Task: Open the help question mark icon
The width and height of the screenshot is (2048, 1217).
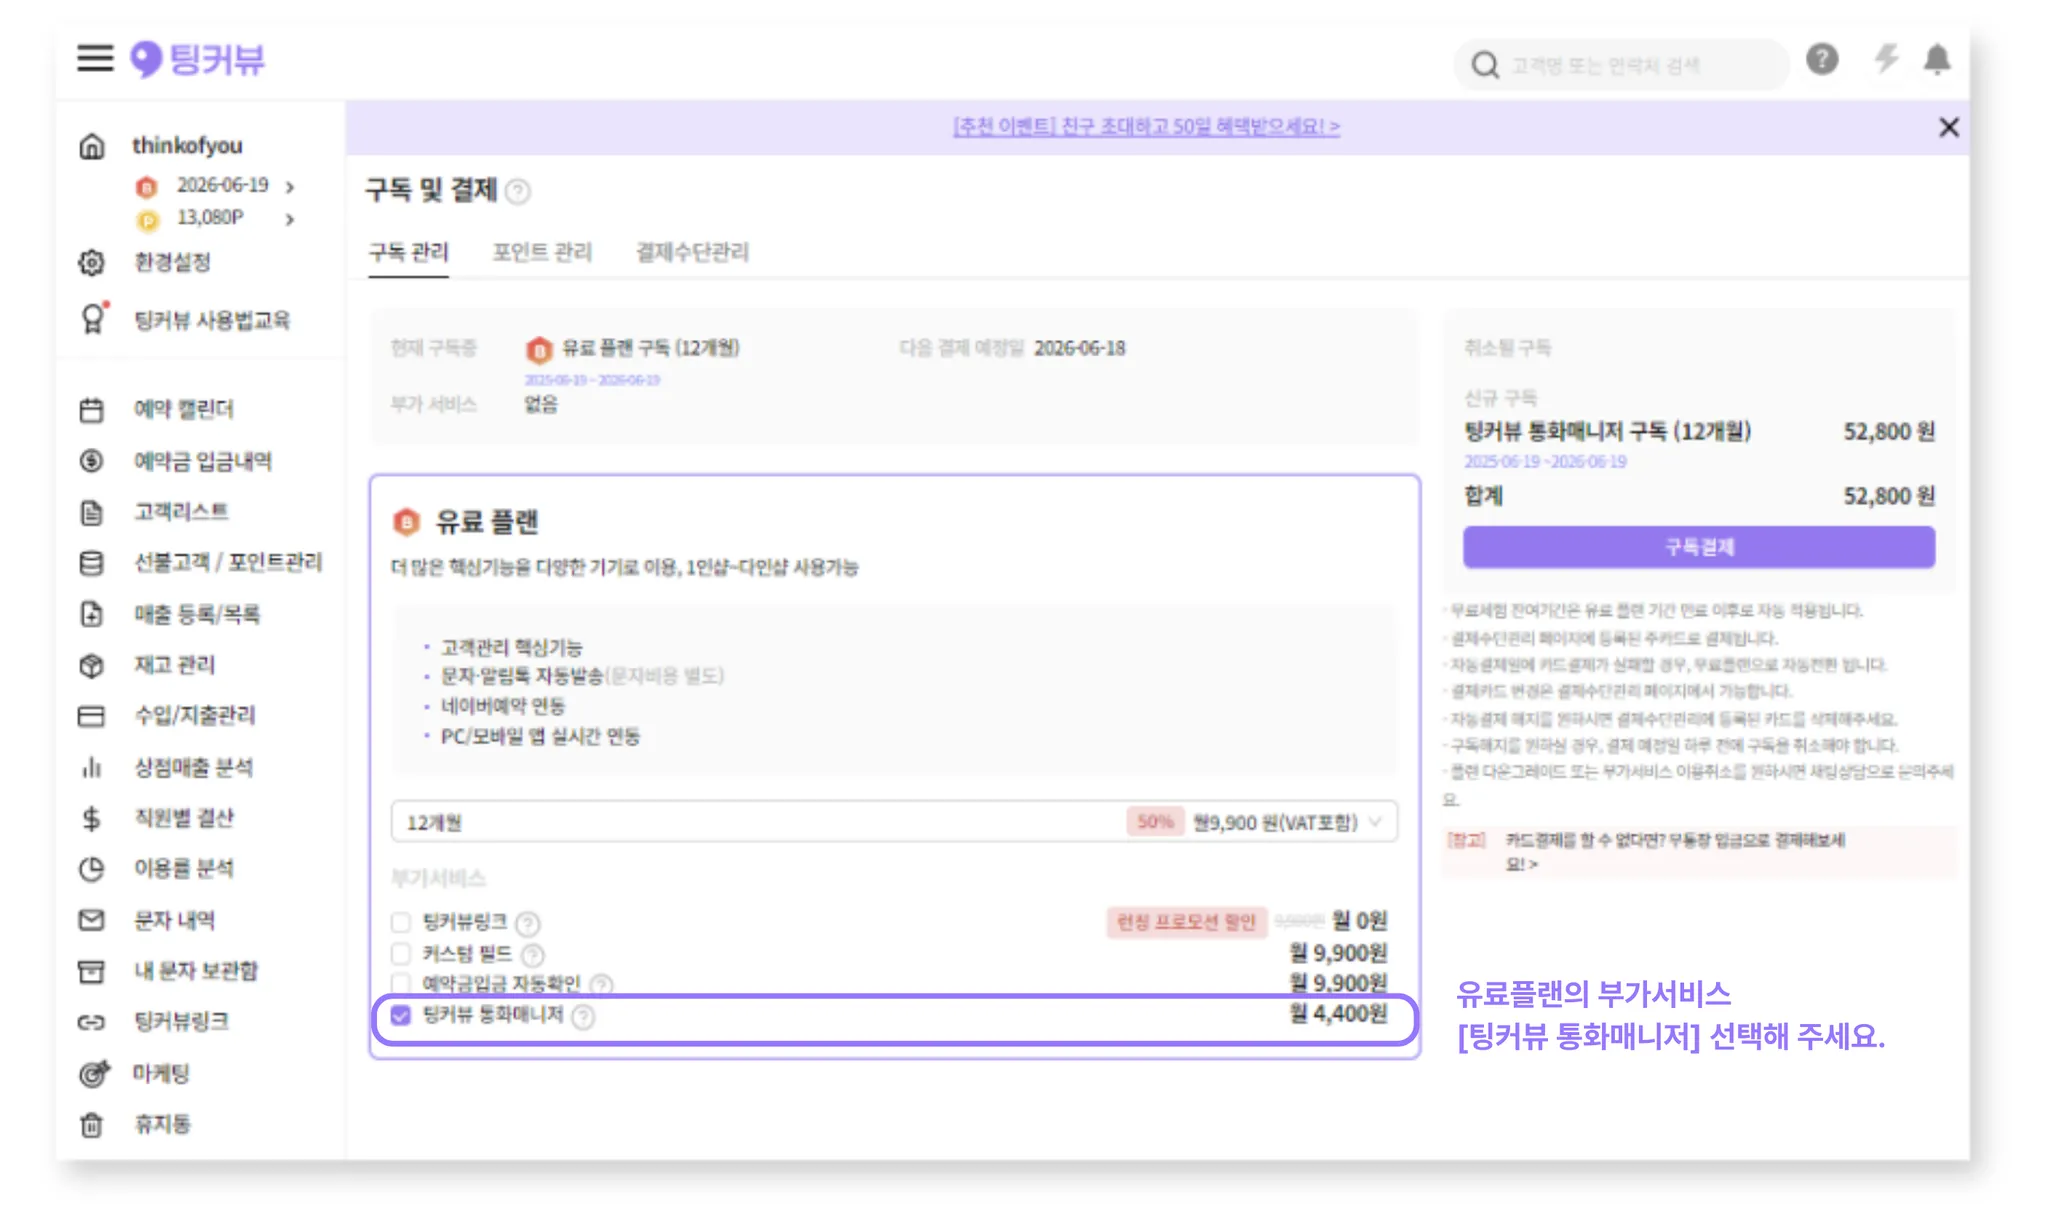Action: [1822, 60]
